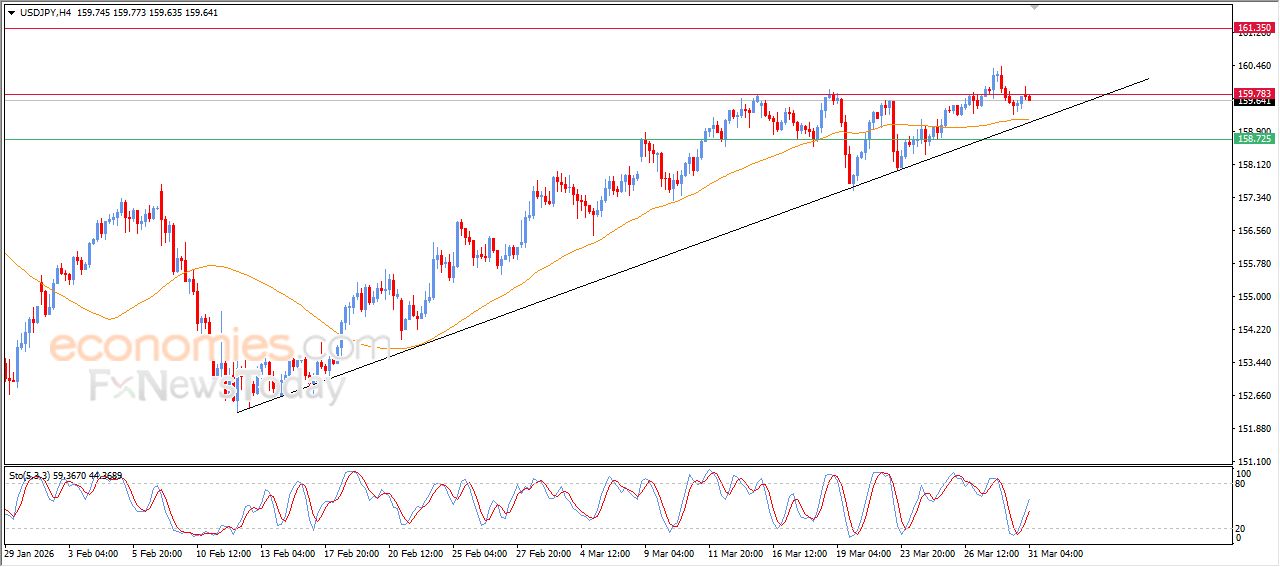Select the 159.783 red price label
Viewport: 1280px width, 567px height.
click(x=1253, y=93)
